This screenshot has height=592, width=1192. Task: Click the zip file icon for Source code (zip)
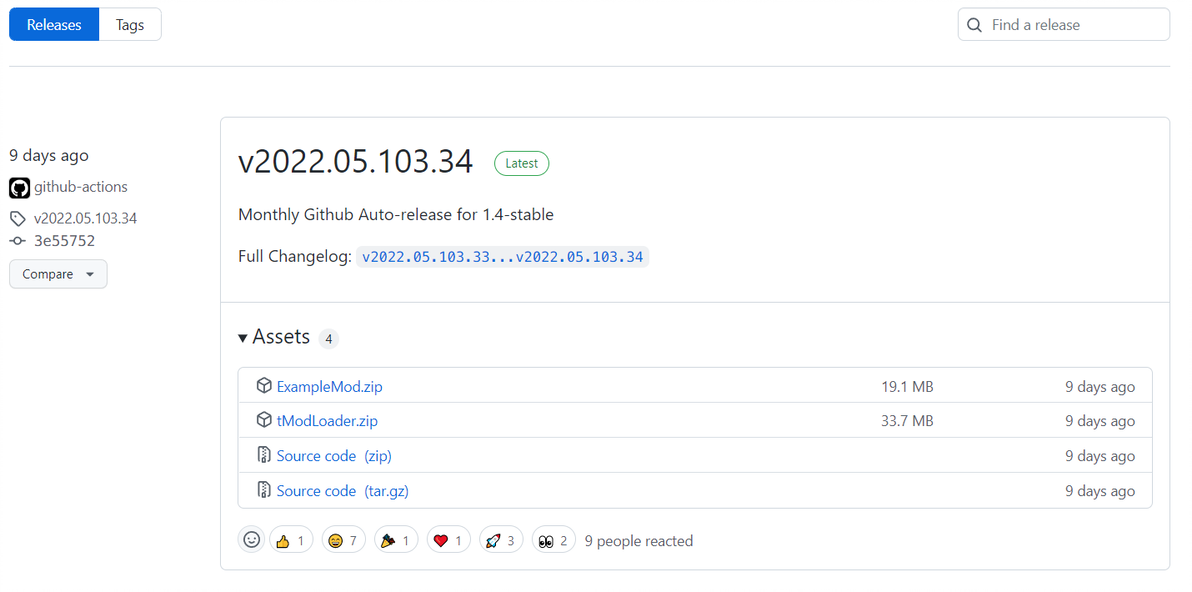coord(264,455)
